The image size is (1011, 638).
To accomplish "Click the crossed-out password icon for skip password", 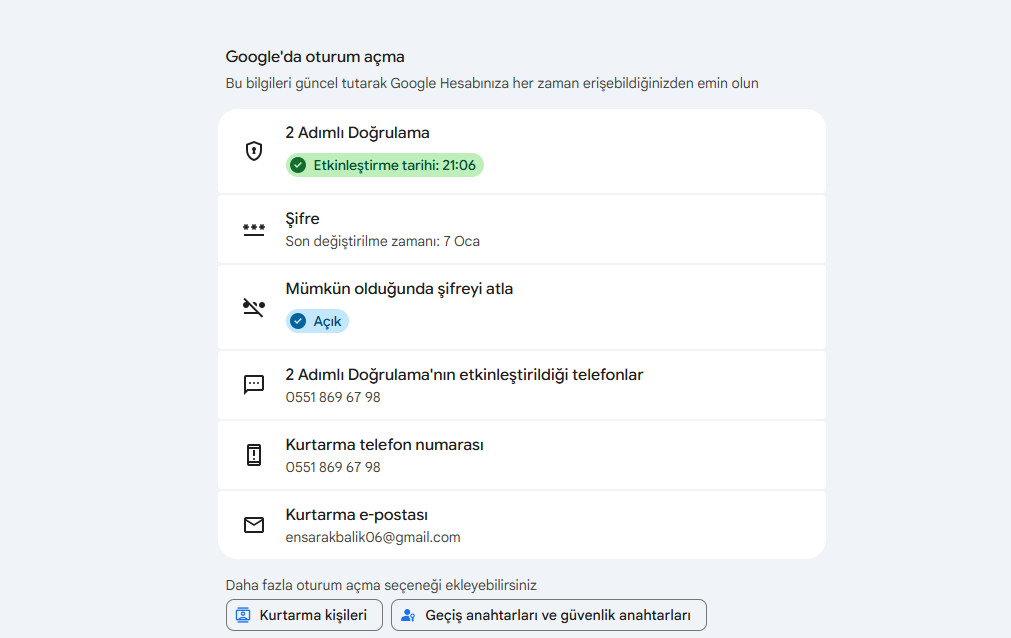I will tap(254, 307).
